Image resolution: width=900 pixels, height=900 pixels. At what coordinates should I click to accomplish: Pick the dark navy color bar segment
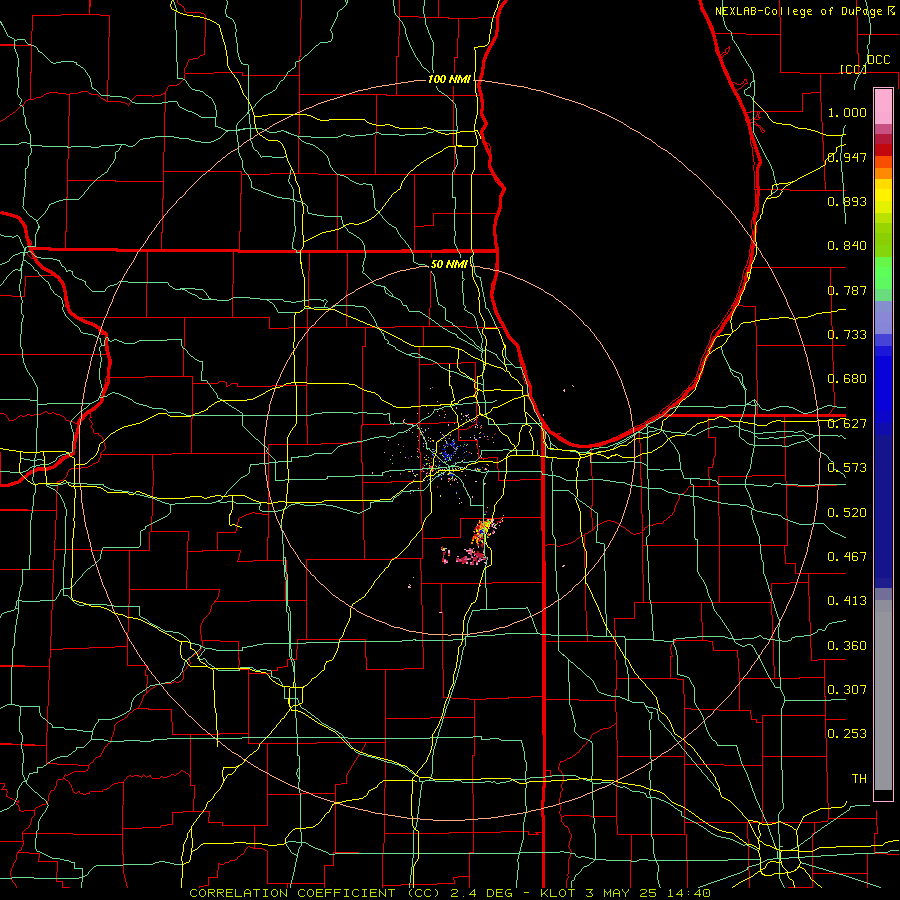[883, 511]
